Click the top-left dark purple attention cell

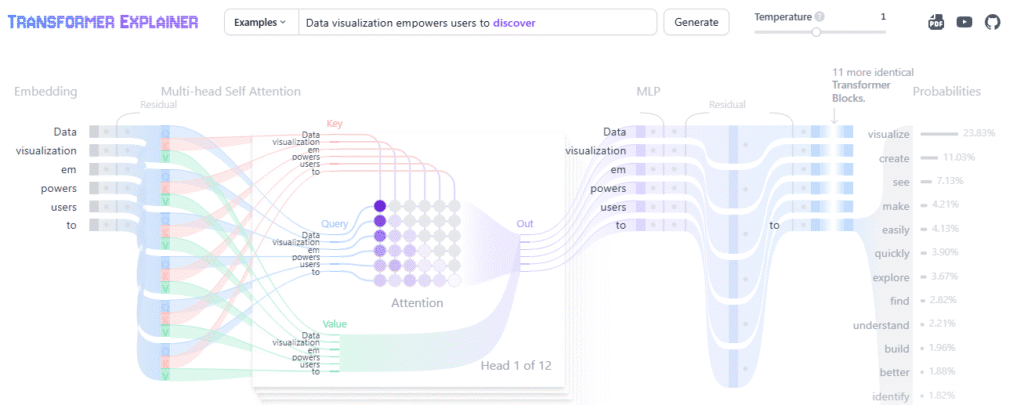click(x=380, y=206)
